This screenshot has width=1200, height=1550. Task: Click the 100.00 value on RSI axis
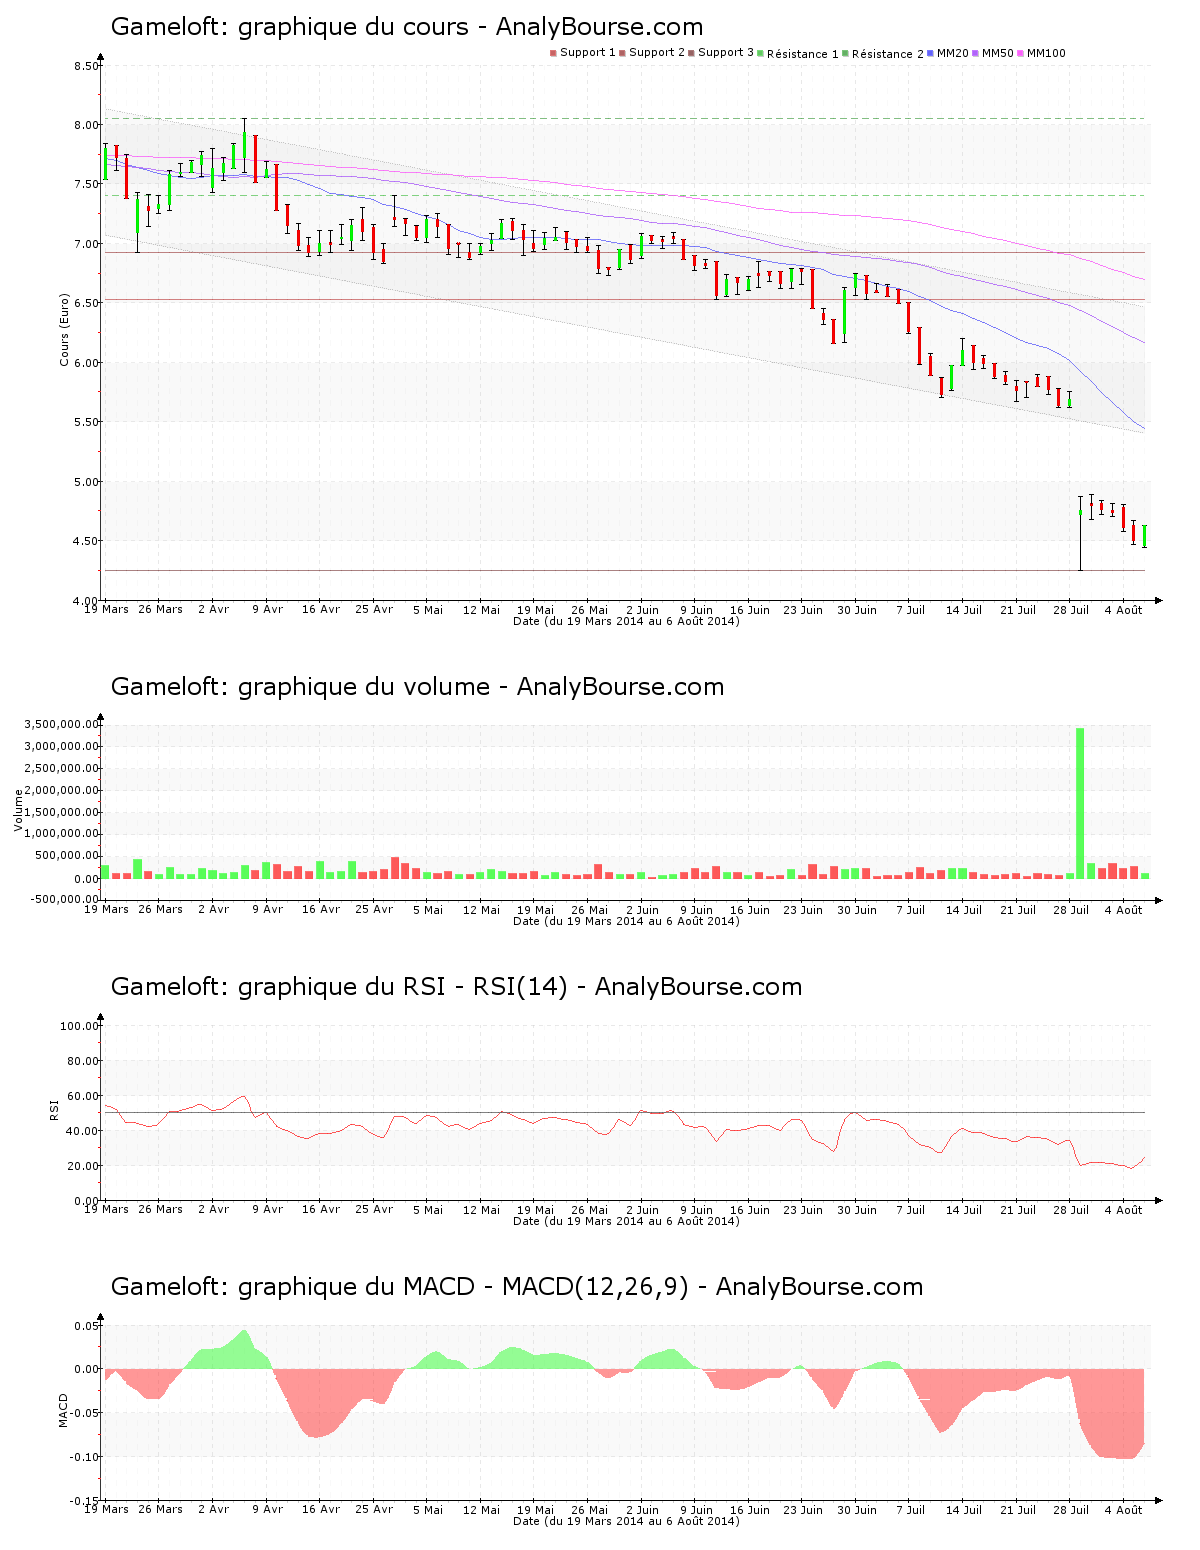pos(80,1026)
